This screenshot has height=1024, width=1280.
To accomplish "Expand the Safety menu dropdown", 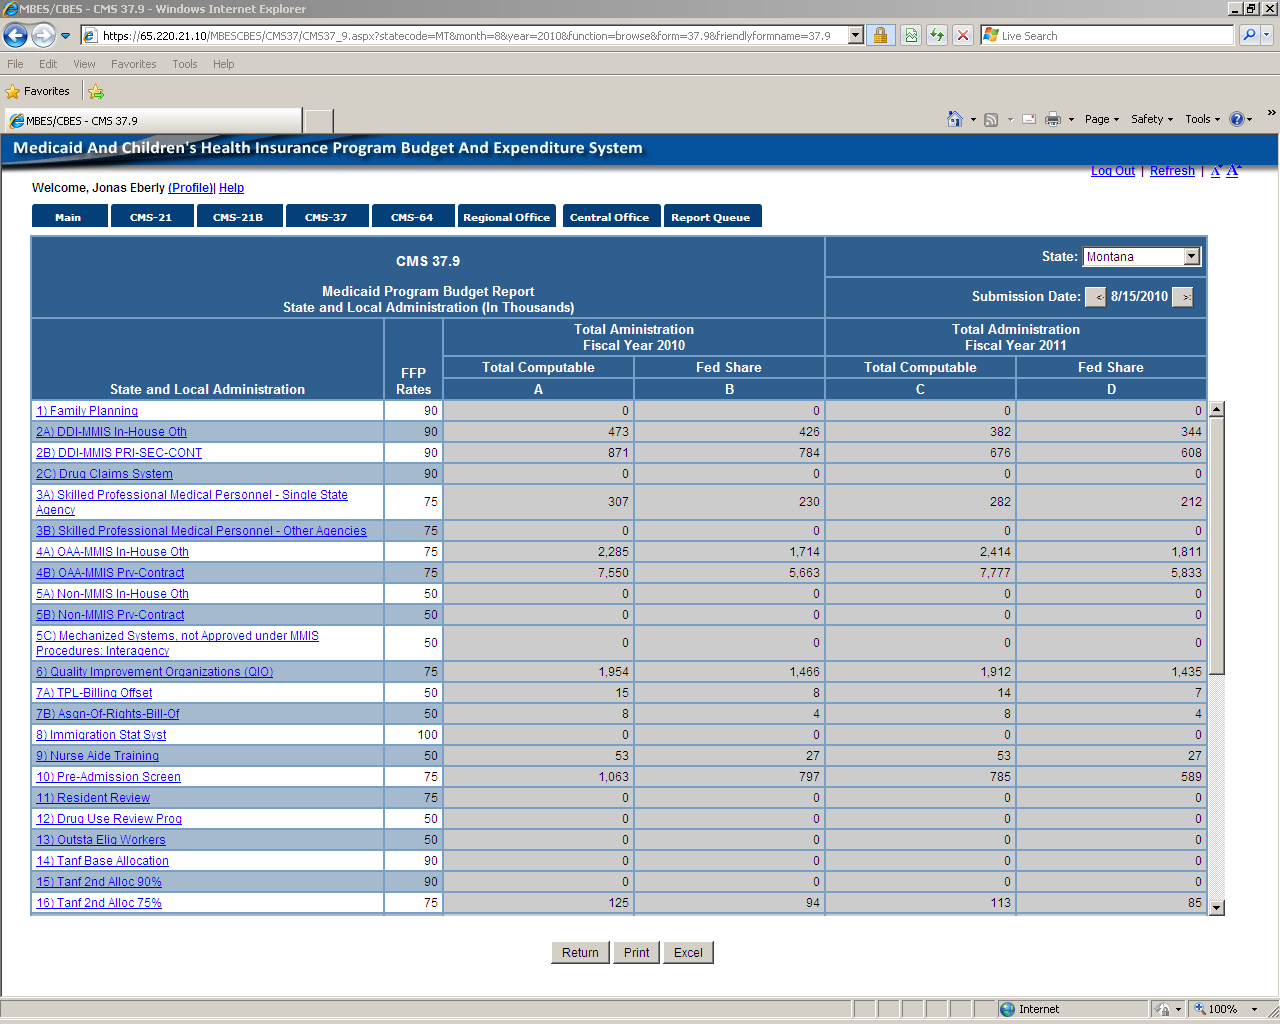I will [1152, 119].
